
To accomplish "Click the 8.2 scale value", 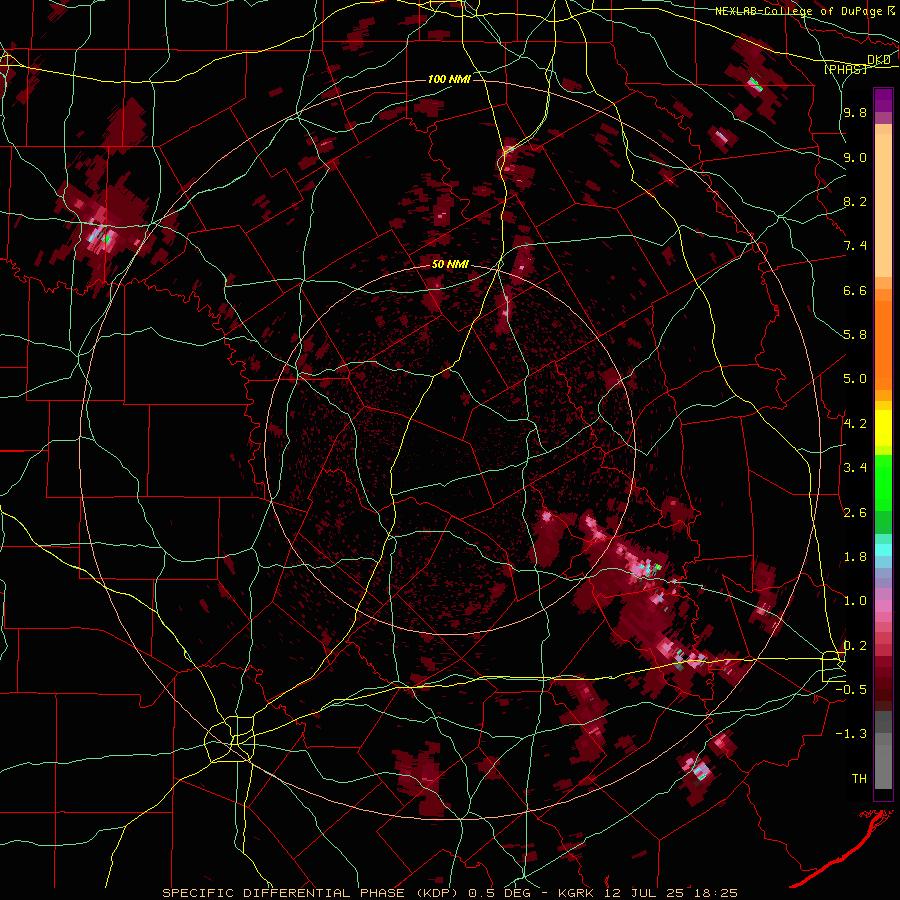I will [x=855, y=201].
